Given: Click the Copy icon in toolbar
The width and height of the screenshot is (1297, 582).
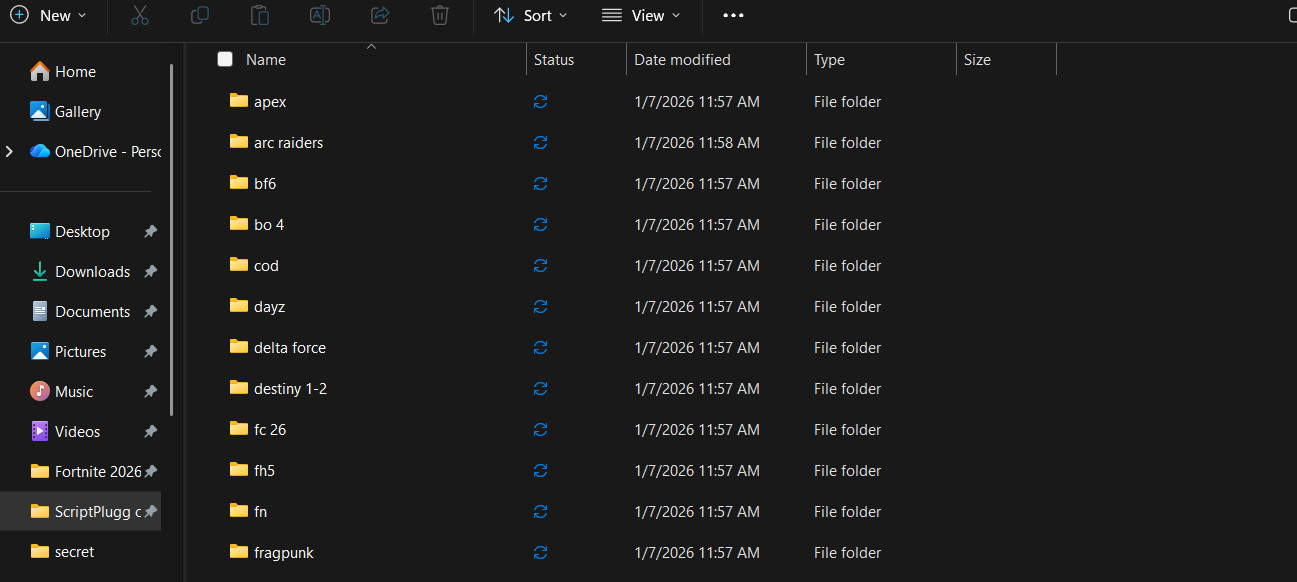Looking at the screenshot, I should tap(199, 15).
